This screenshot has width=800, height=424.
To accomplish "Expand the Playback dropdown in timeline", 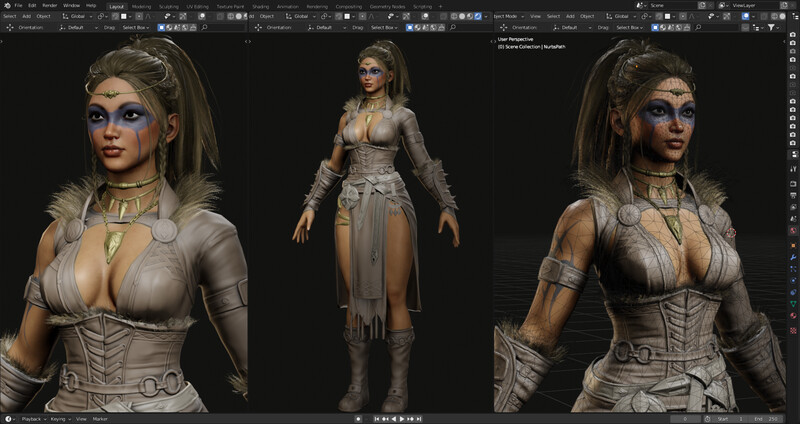I will click(34, 419).
